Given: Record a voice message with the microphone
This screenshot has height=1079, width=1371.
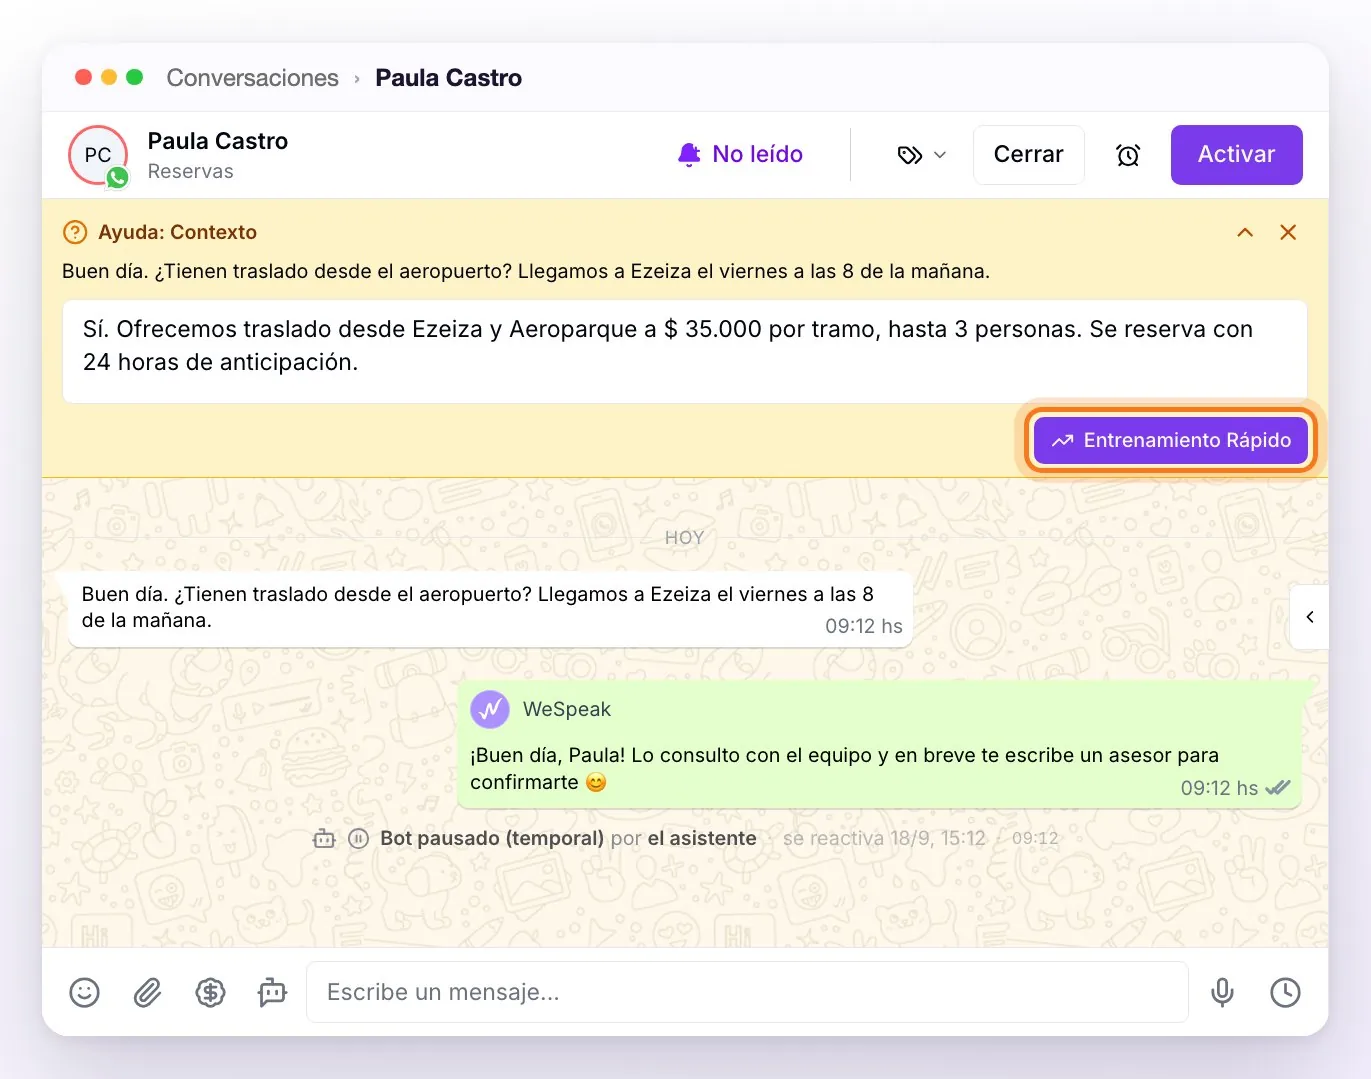Looking at the screenshot, I should coord(1222,992).
